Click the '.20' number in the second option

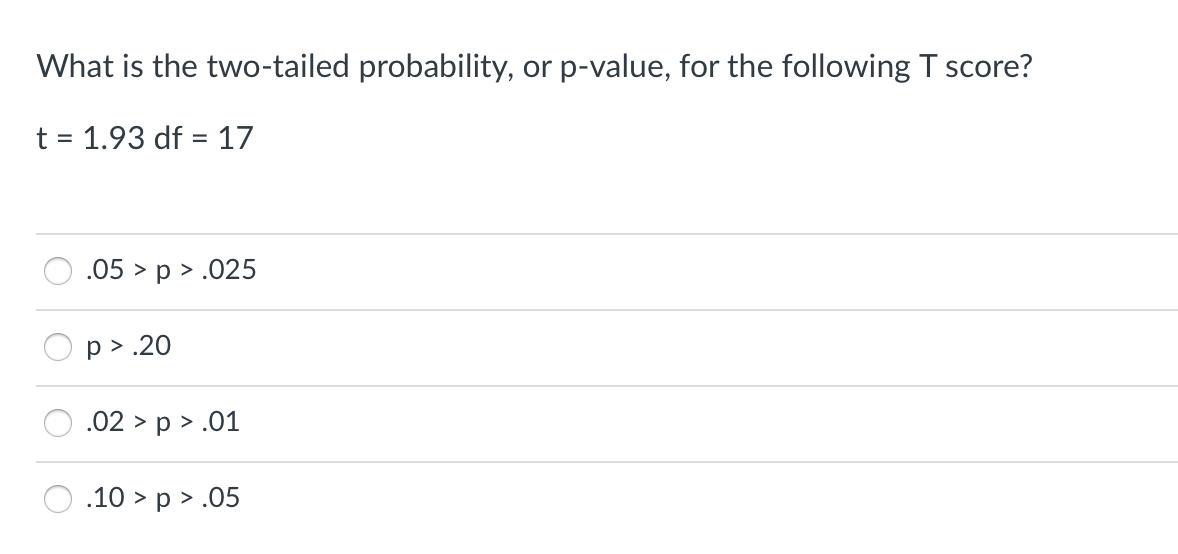coord(151,347)
